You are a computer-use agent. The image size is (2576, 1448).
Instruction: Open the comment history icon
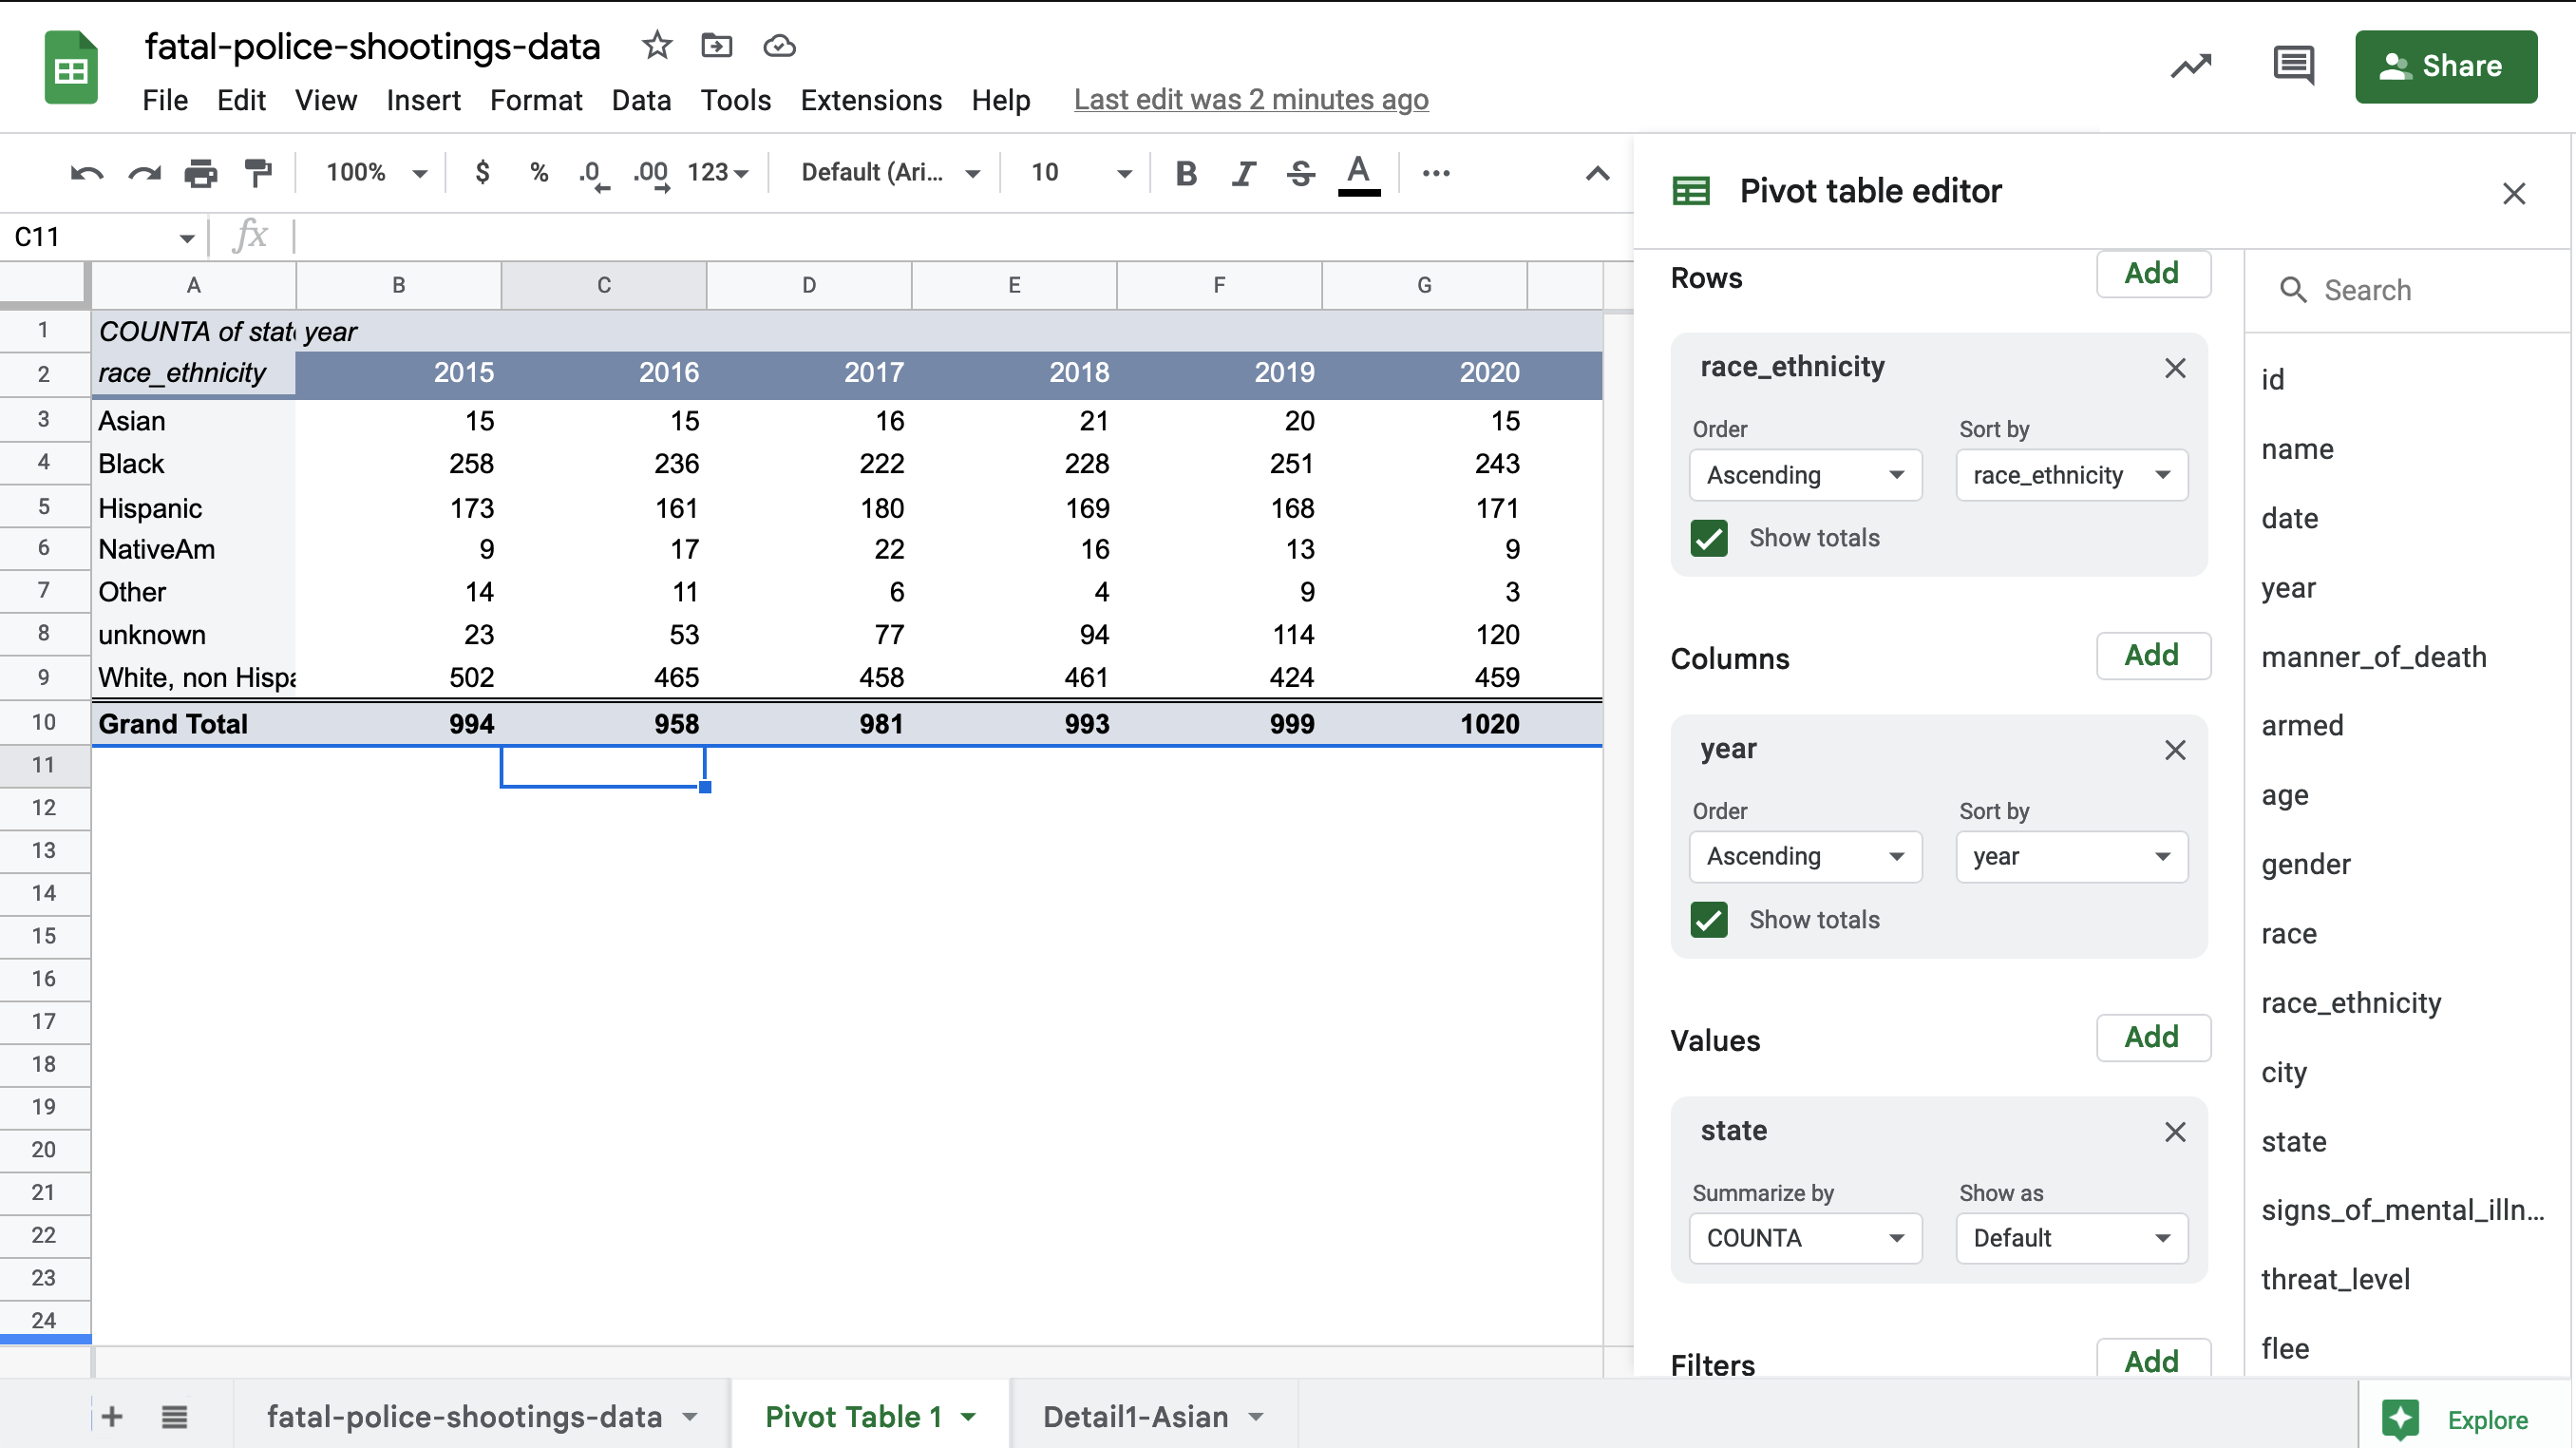point(2293,66)
